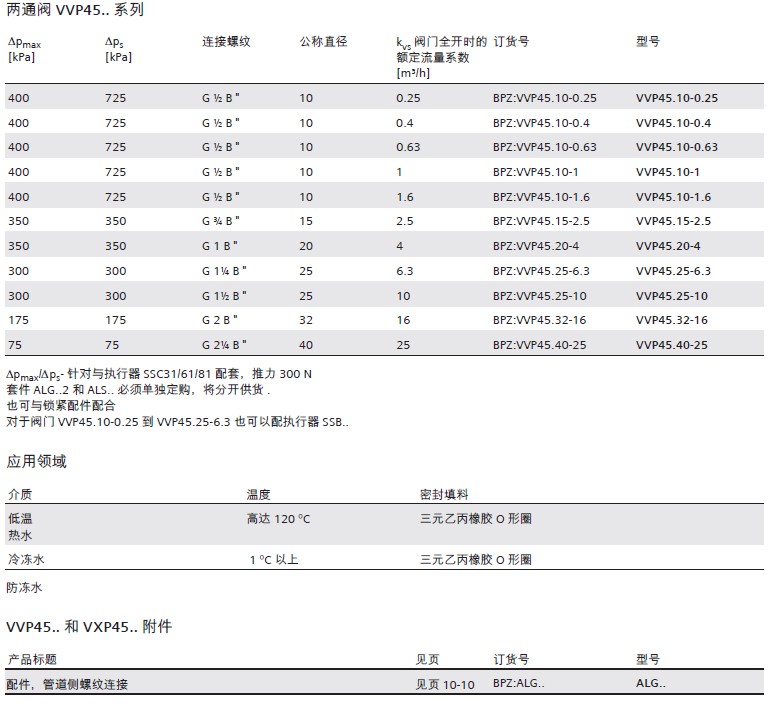Select order number BPZ:VVP45.10-1.6
774x704 pixels.
541,197
